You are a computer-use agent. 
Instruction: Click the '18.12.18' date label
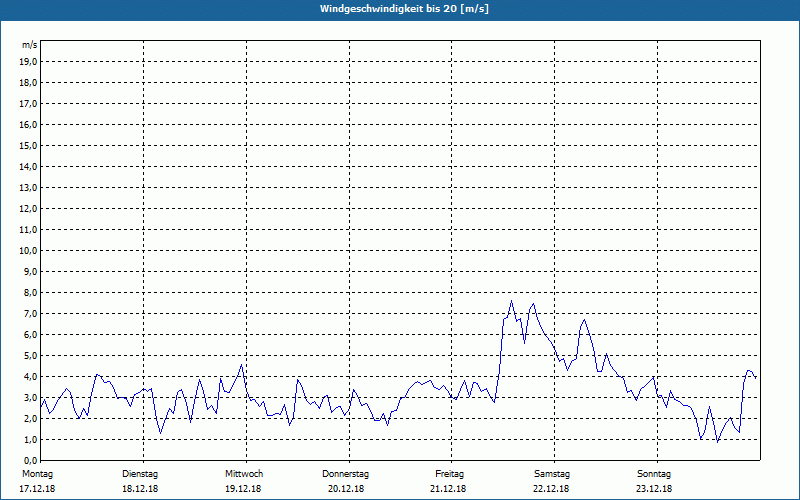[x=140, y=489]
